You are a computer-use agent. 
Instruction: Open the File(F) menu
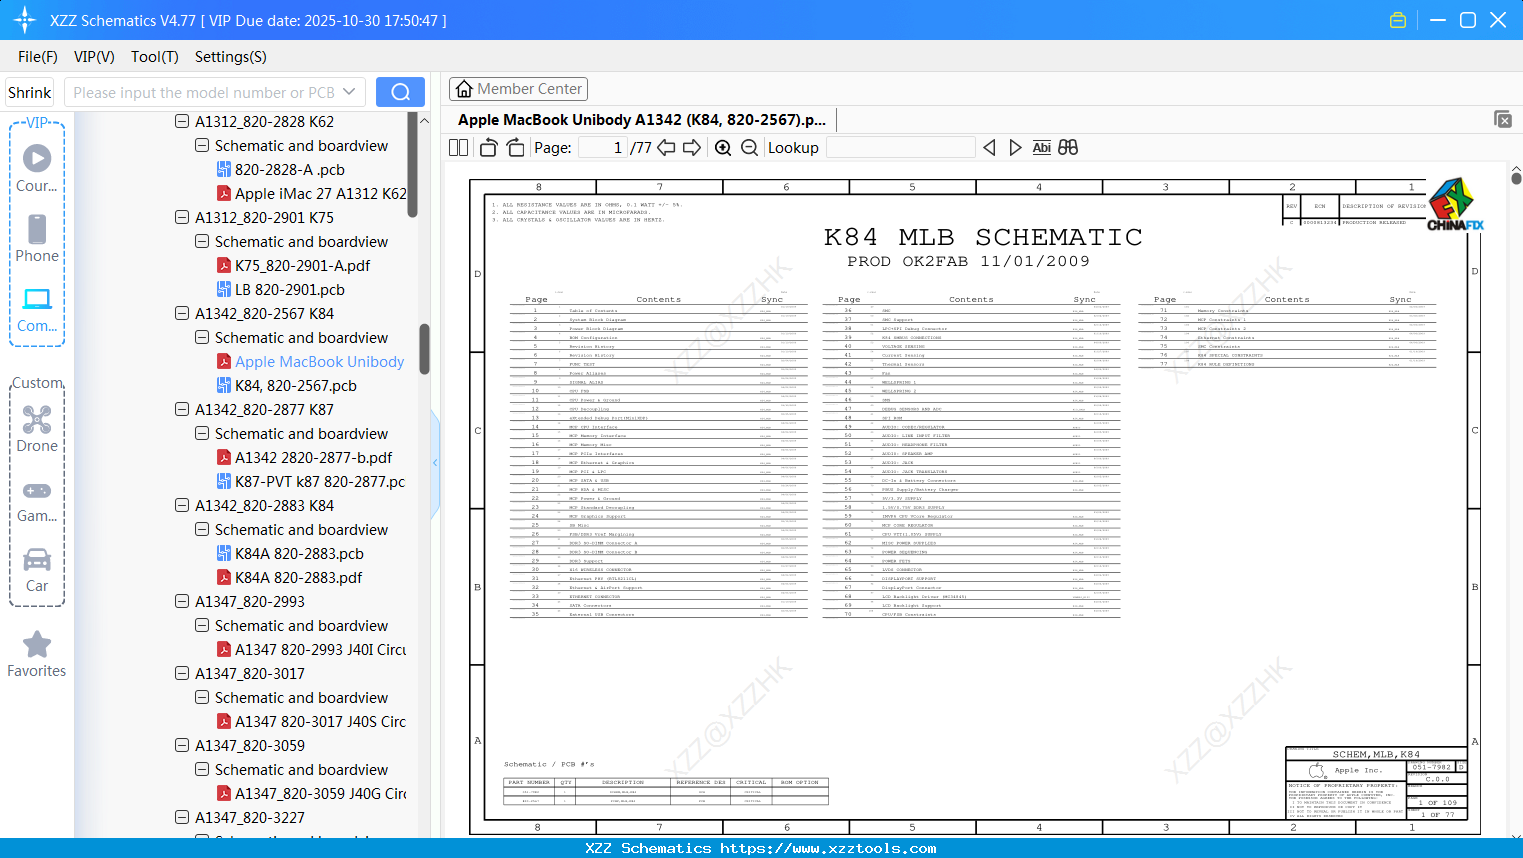point(38,57)
